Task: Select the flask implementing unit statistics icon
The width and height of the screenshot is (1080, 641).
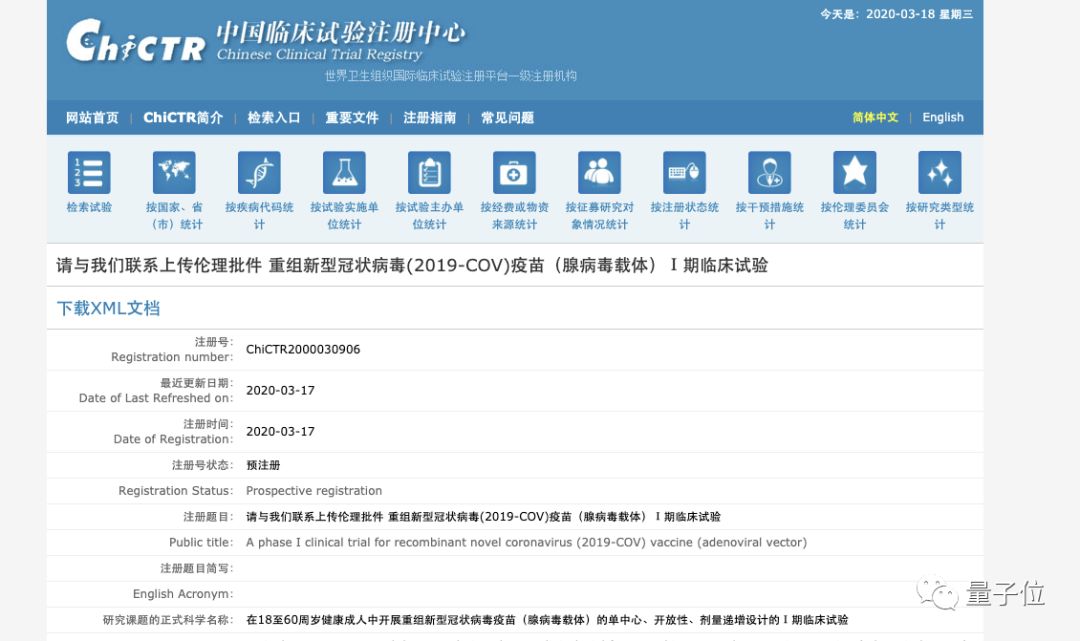Action: (344, 173)
